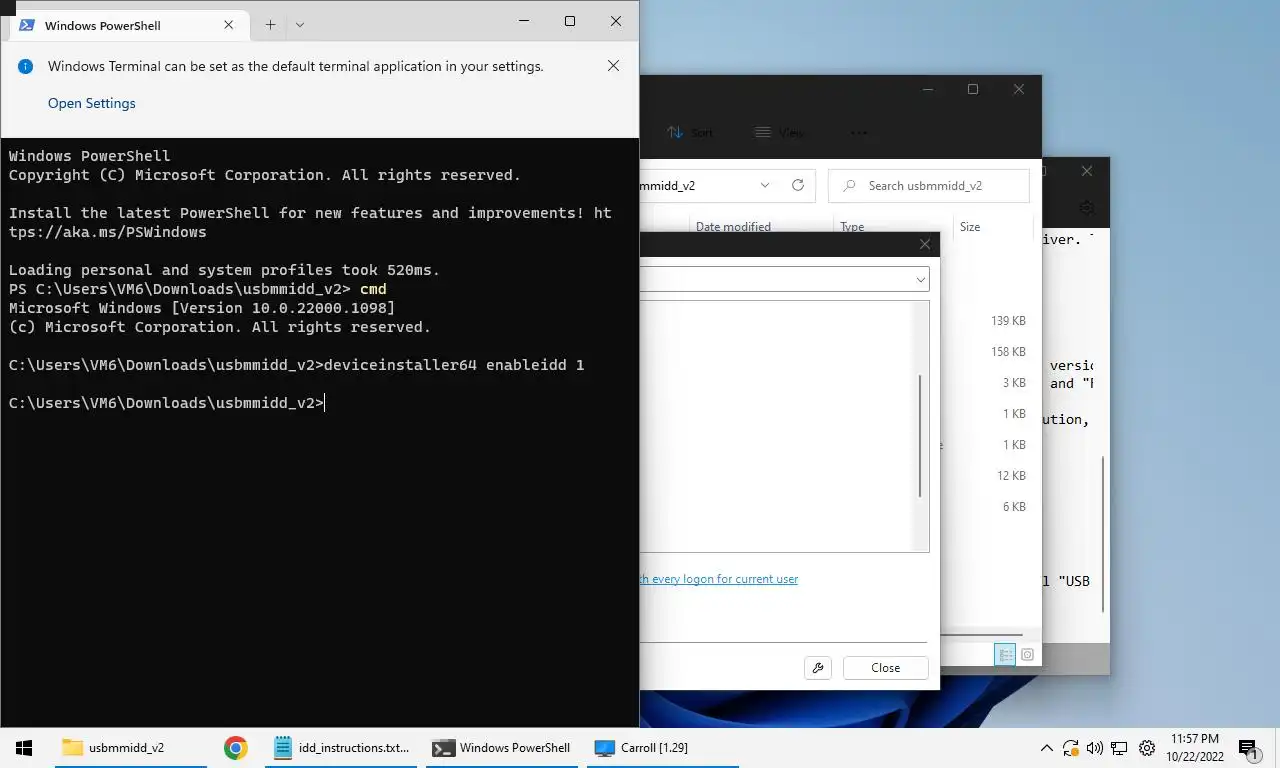Open the notification center icon
The width and height of the screenshot is (1280, 768).
[1248, 748]
